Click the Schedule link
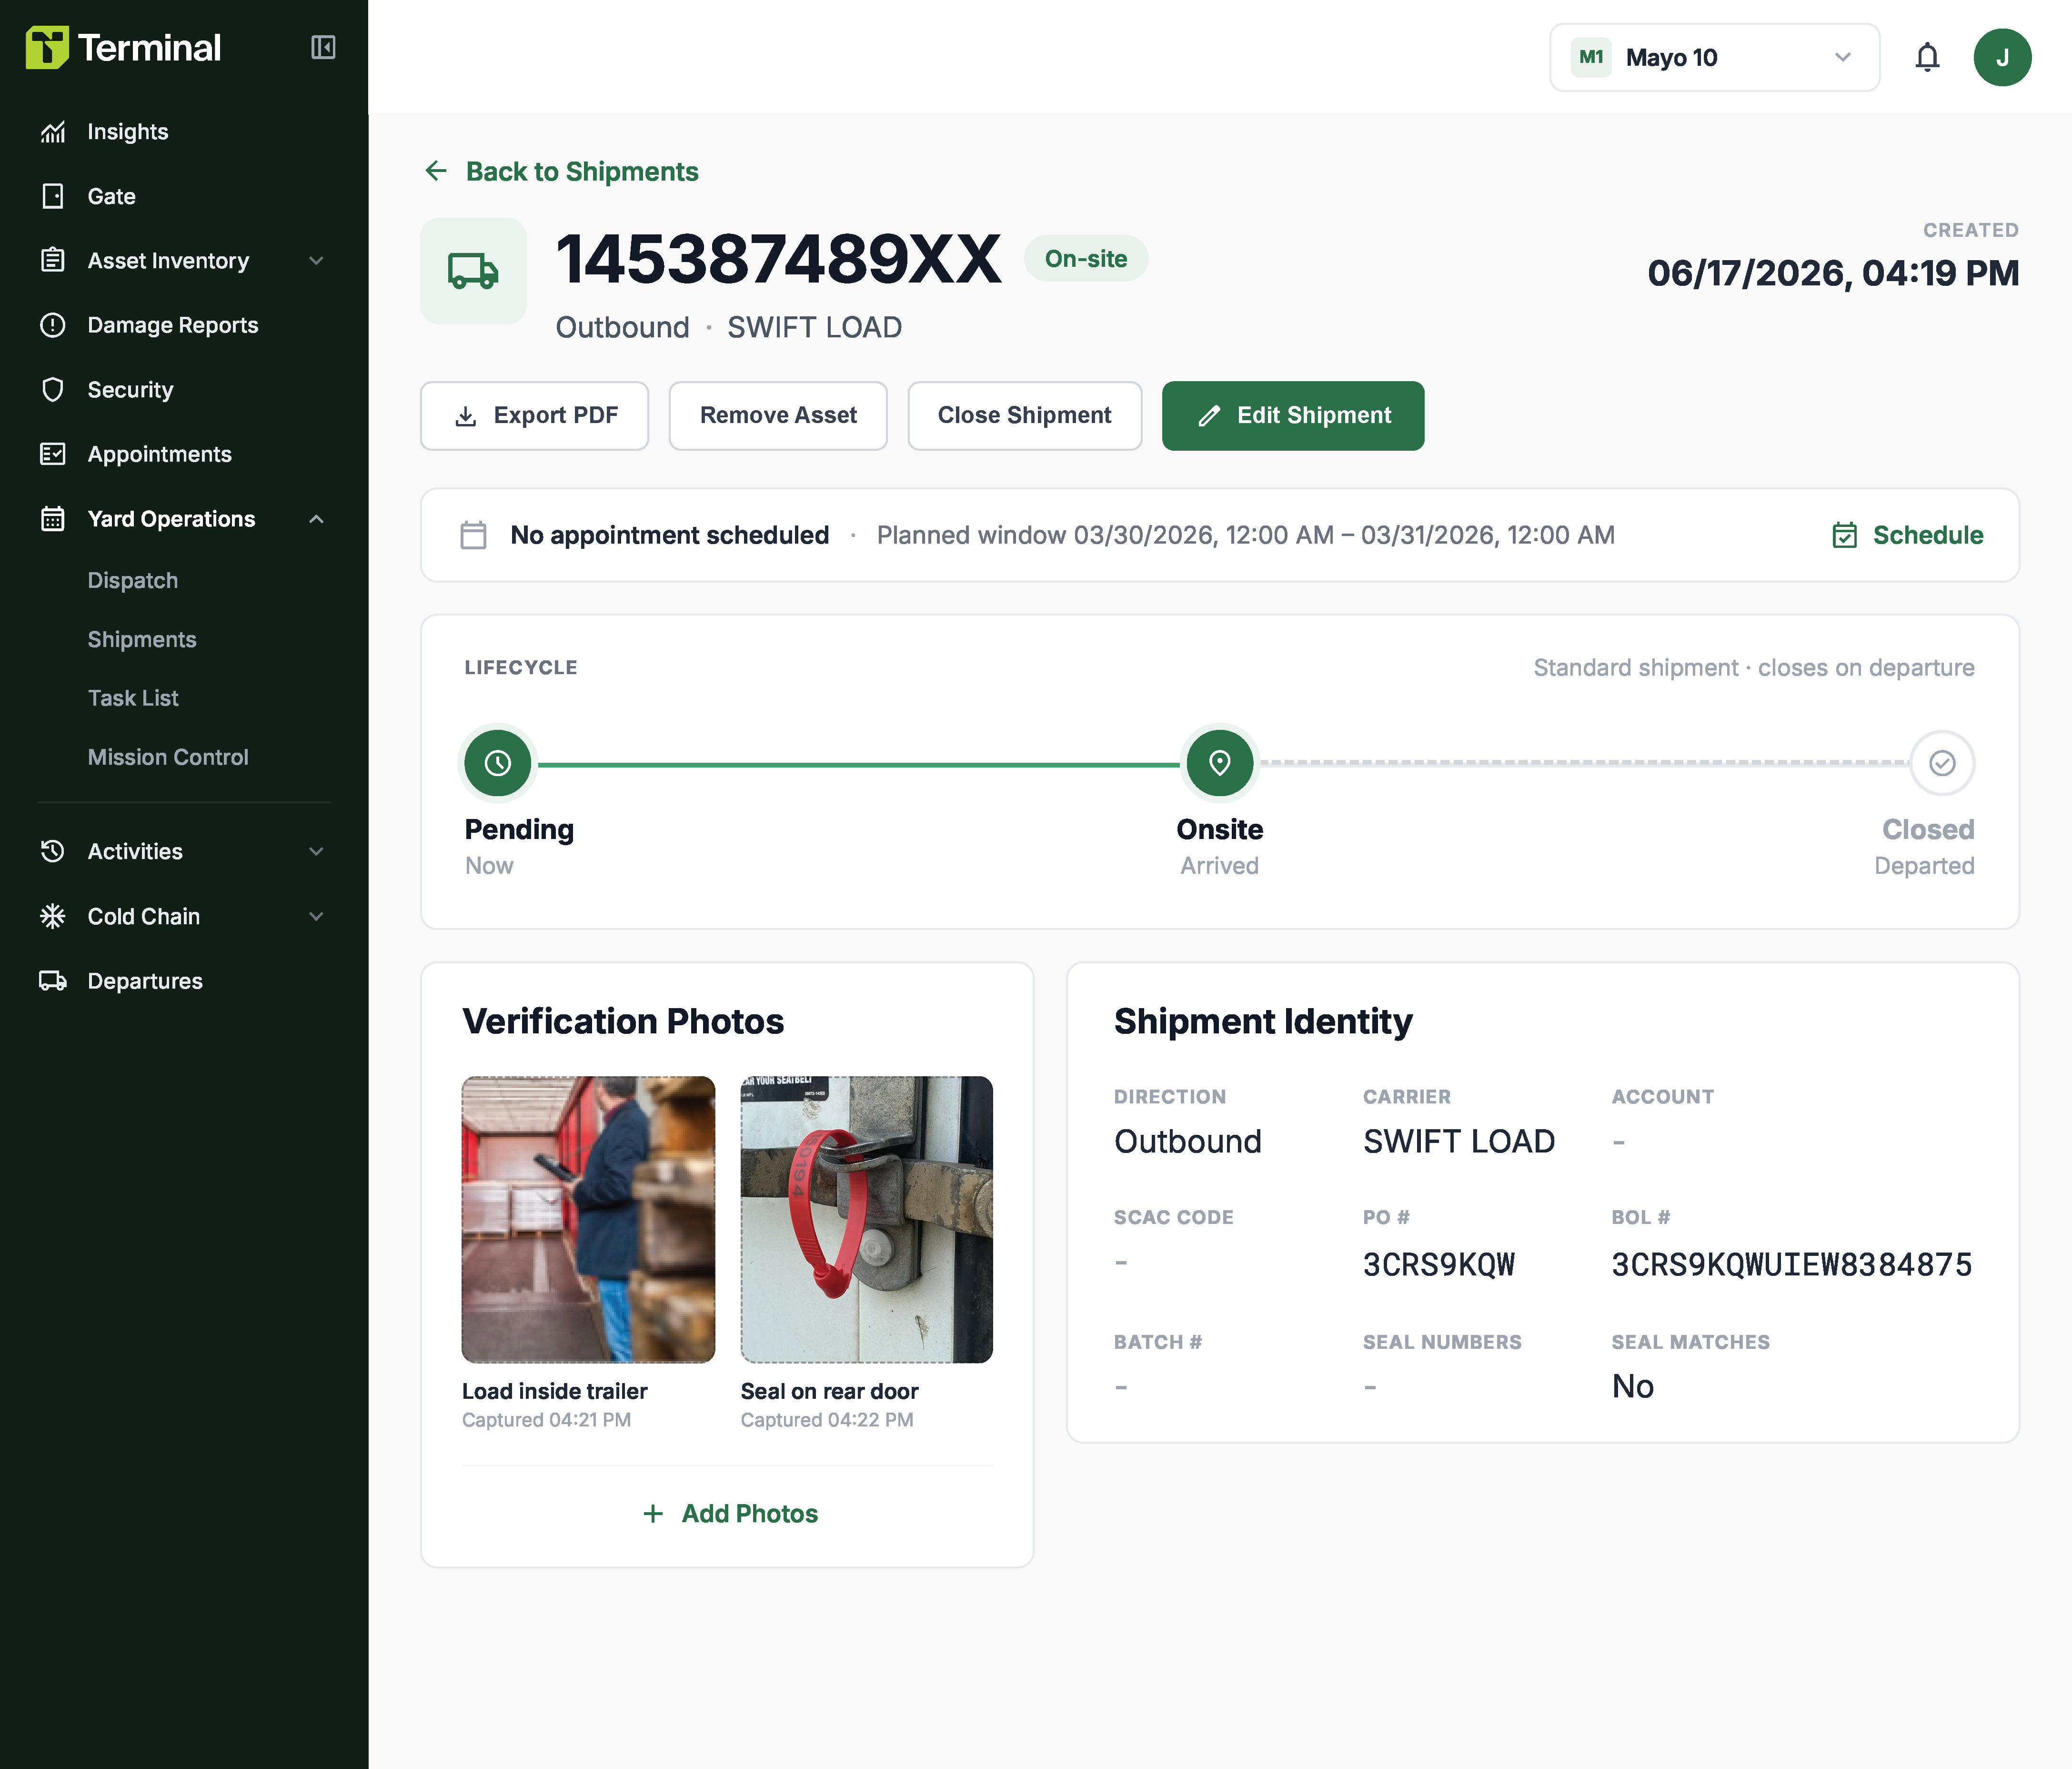This screenshot has height=1769, width=2072. click(x=1928, y=535)
